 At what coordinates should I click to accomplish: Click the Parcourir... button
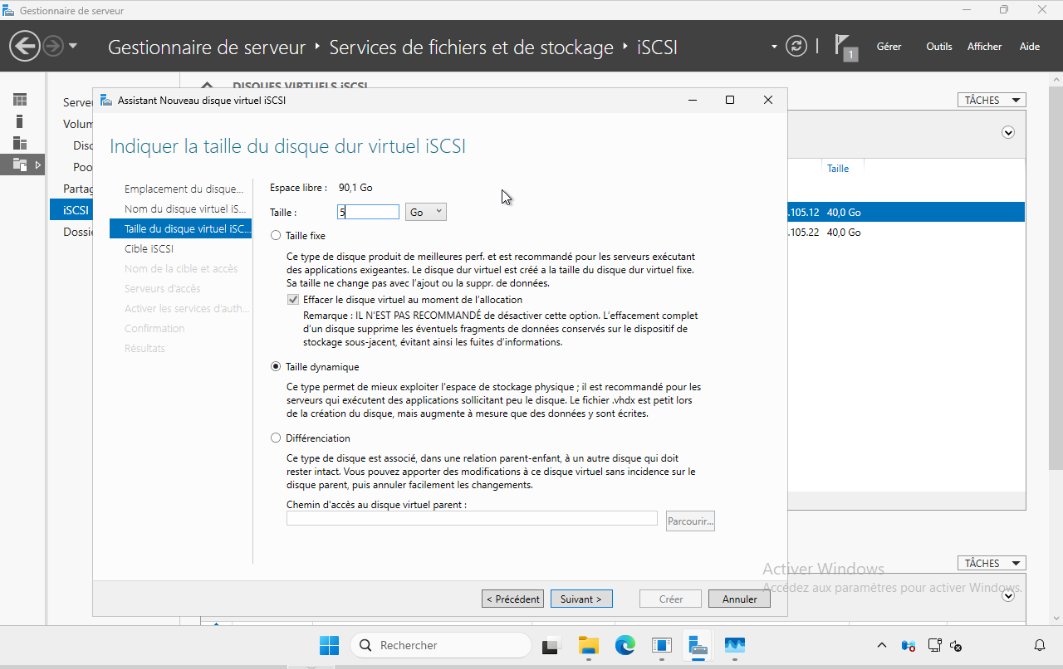coord(690,521)
